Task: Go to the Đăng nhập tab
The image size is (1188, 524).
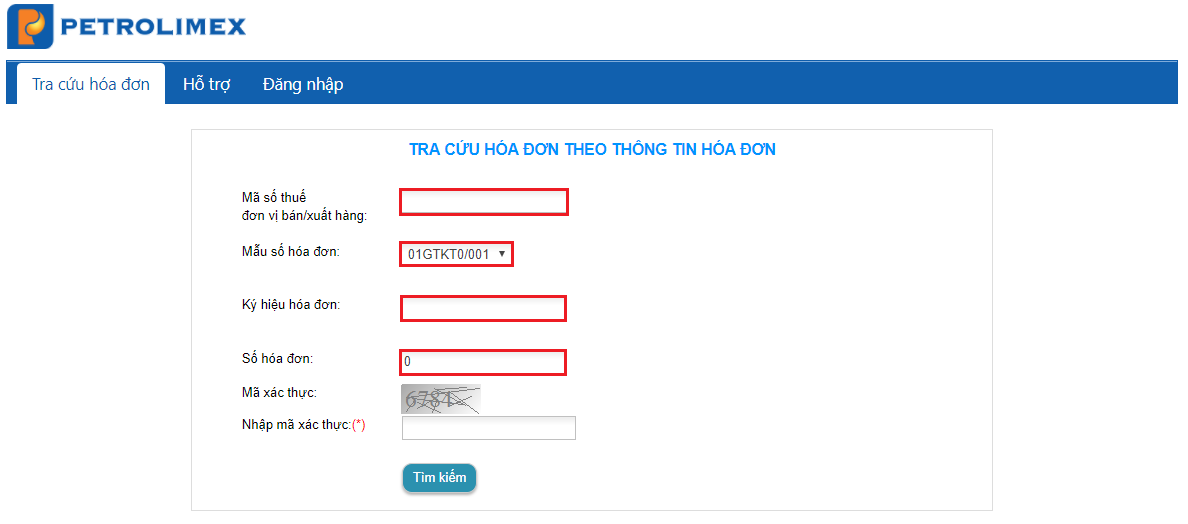Action: point(303,84)
